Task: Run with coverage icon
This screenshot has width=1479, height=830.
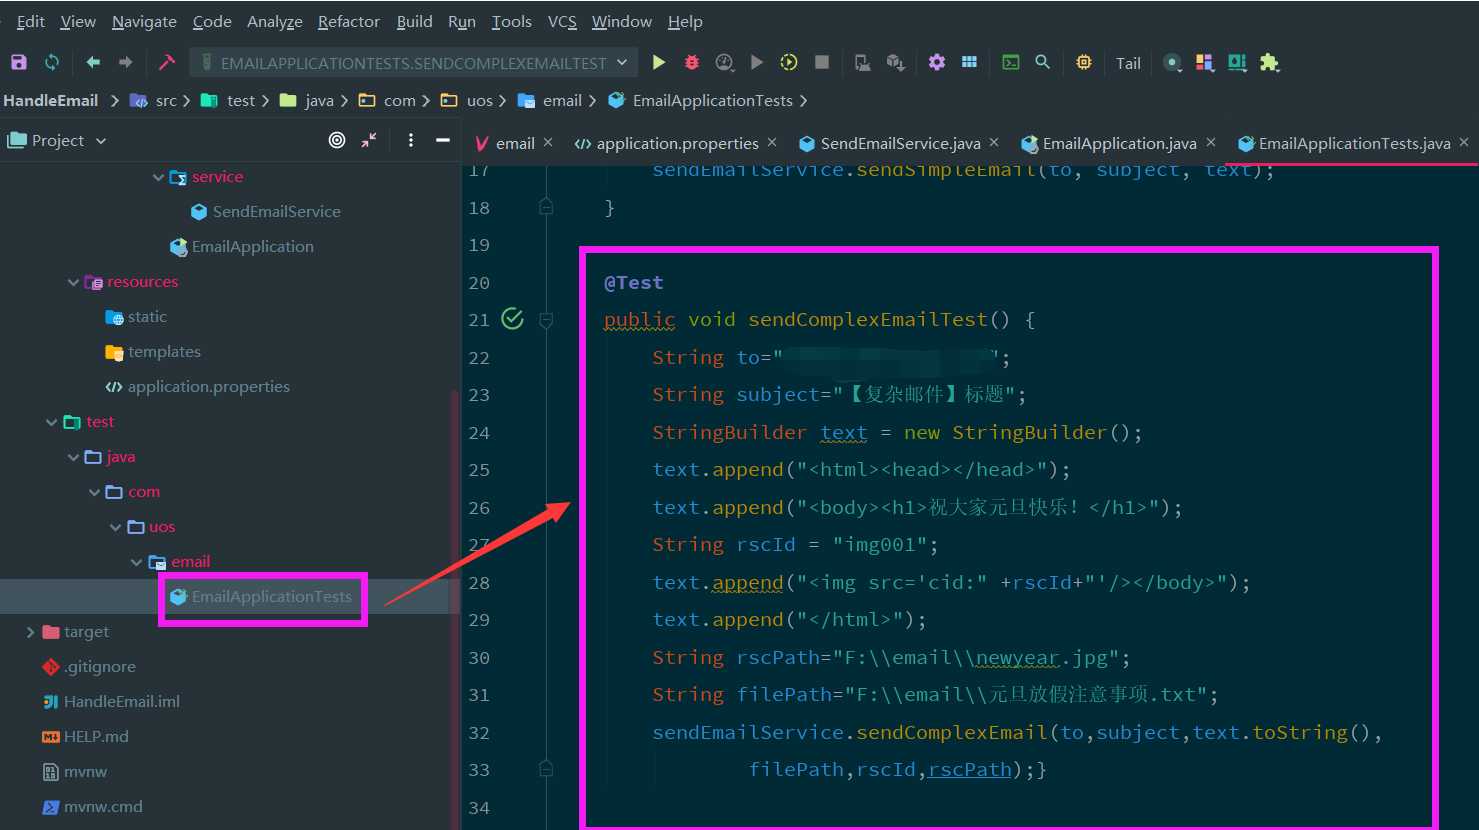Action: (x=725, y=62)
